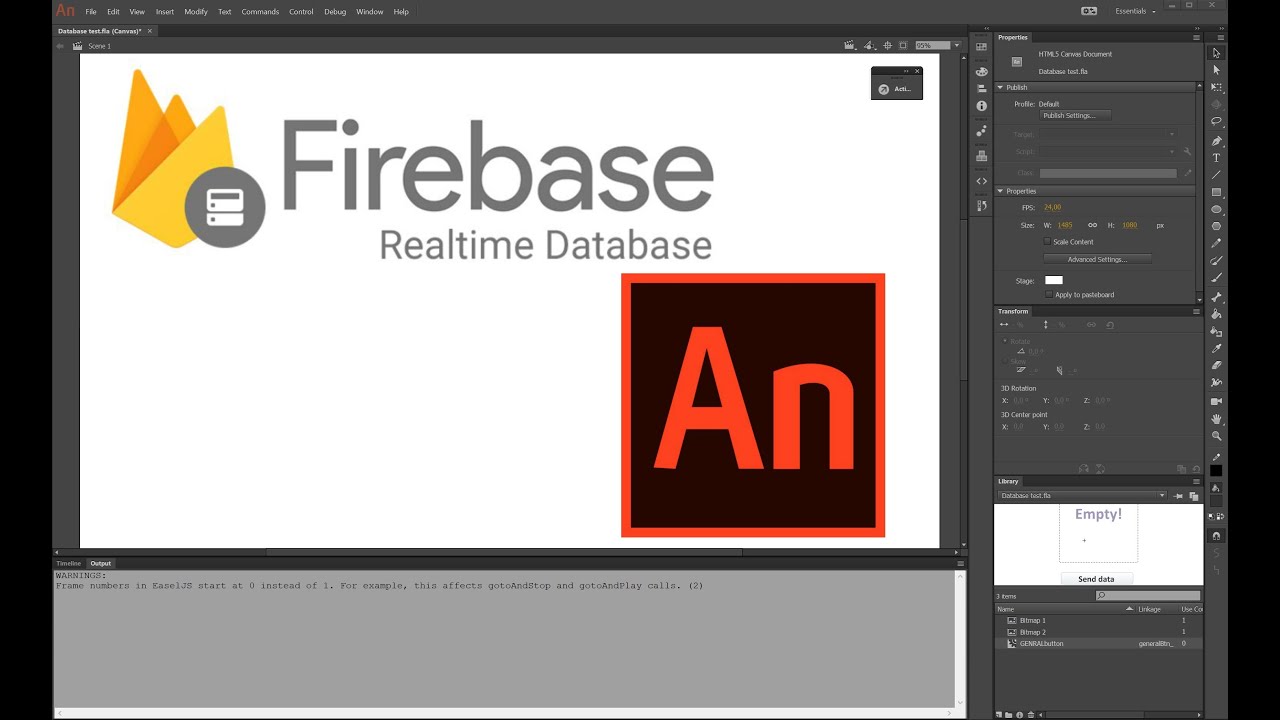Open the Output panel options menu
1280x720 pixels.
961,563
